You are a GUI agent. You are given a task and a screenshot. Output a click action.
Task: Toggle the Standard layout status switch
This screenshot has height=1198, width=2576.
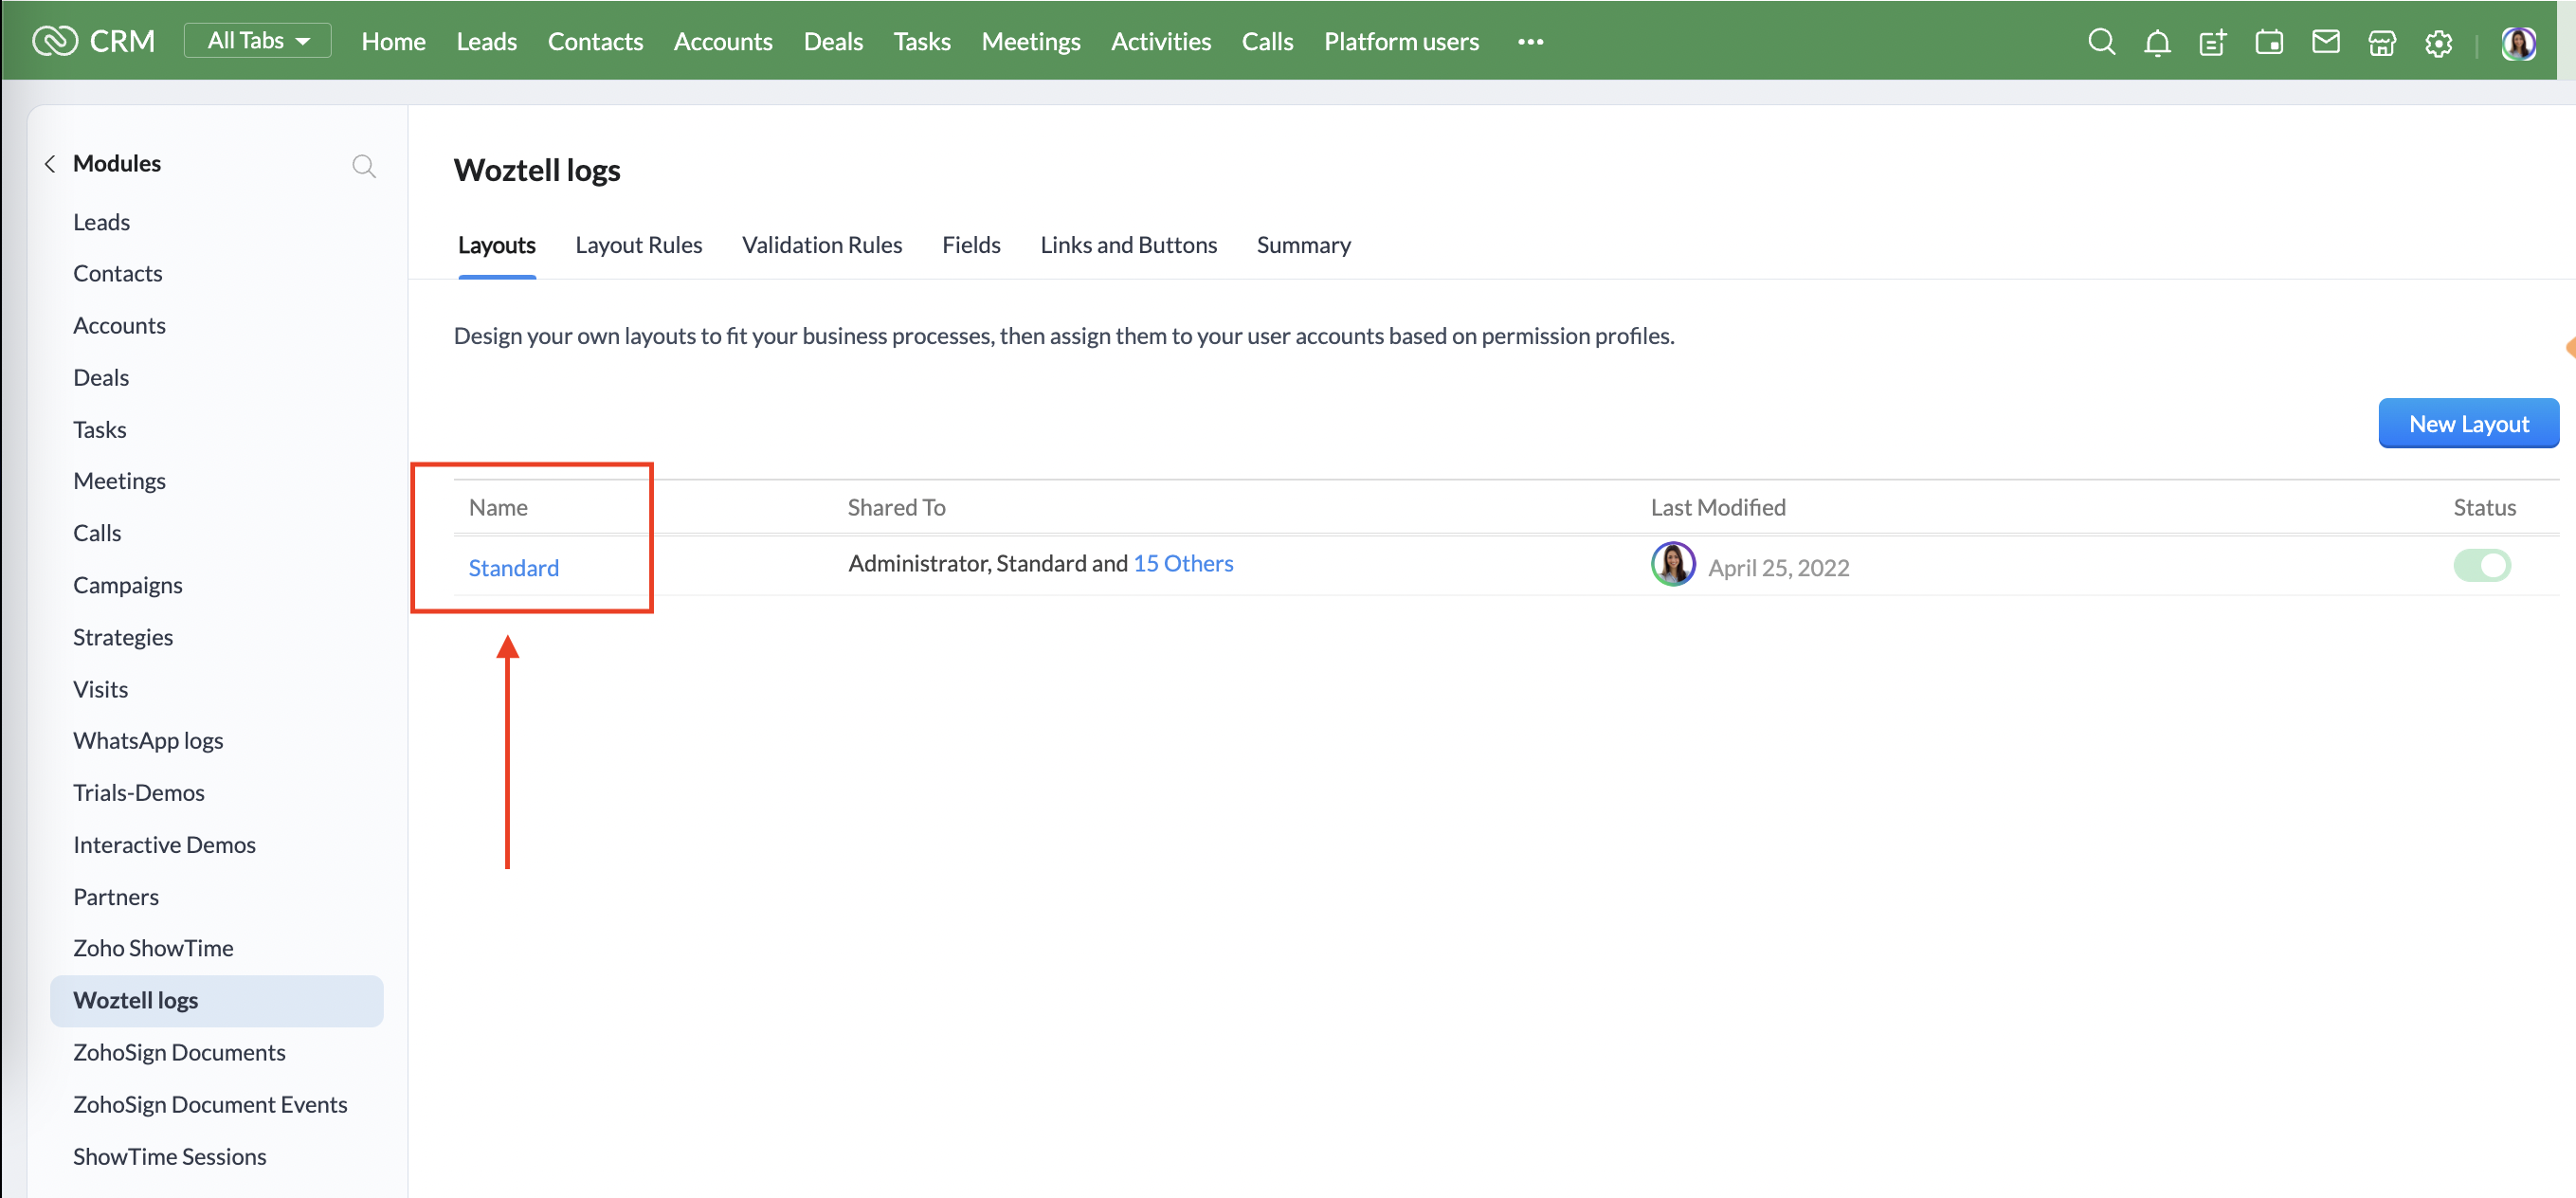pyautogui.click(x=2481, y=565)
